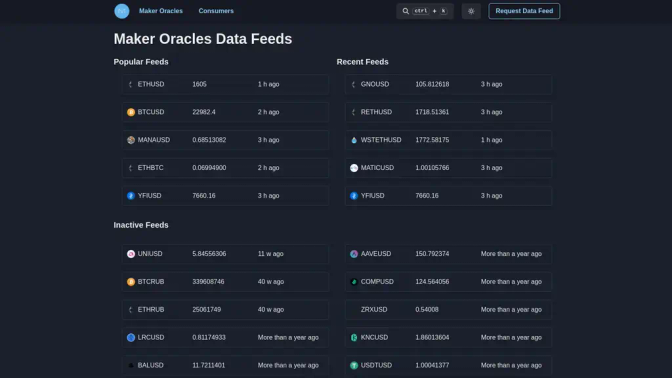Image resolution: width=672 pixels, height=378 pixels.
Task: Click the WSTETHUSD droplet icon
Action: click(x=354, y=140)
